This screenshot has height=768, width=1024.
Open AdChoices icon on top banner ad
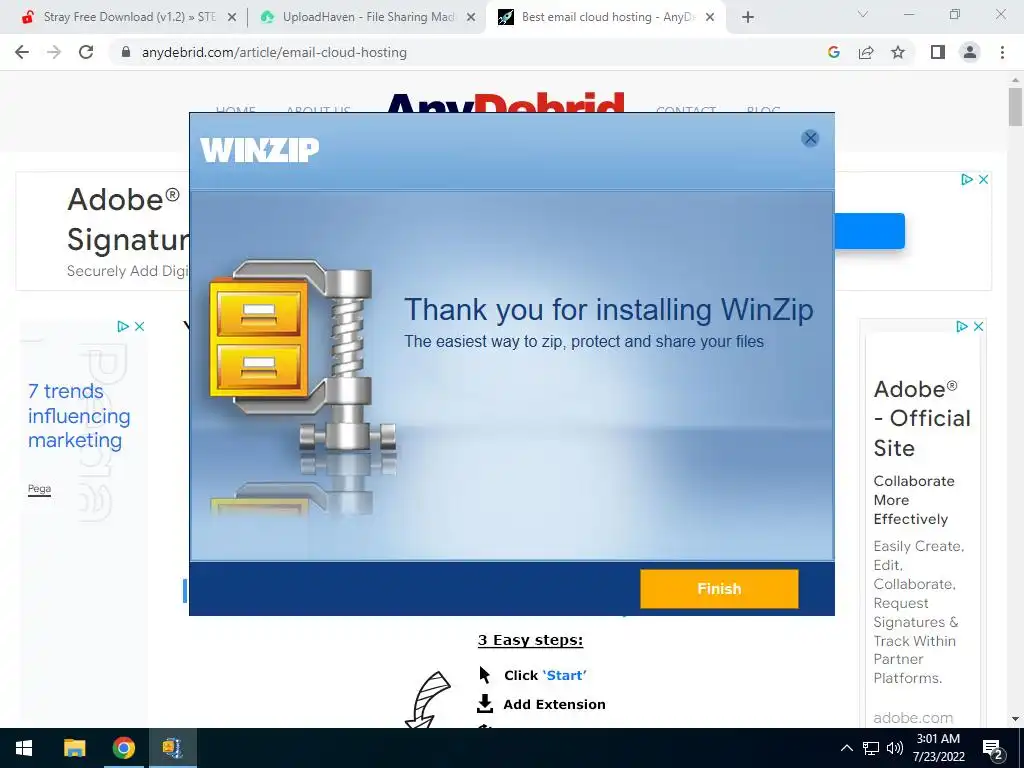point(967,179)
